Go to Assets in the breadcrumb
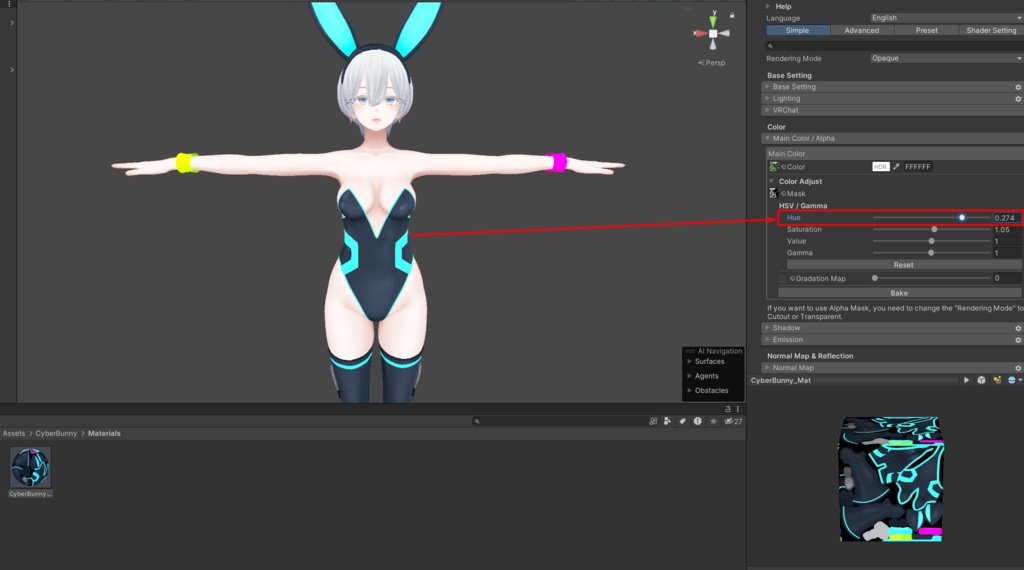The image size is (1024, 570). 14,434
